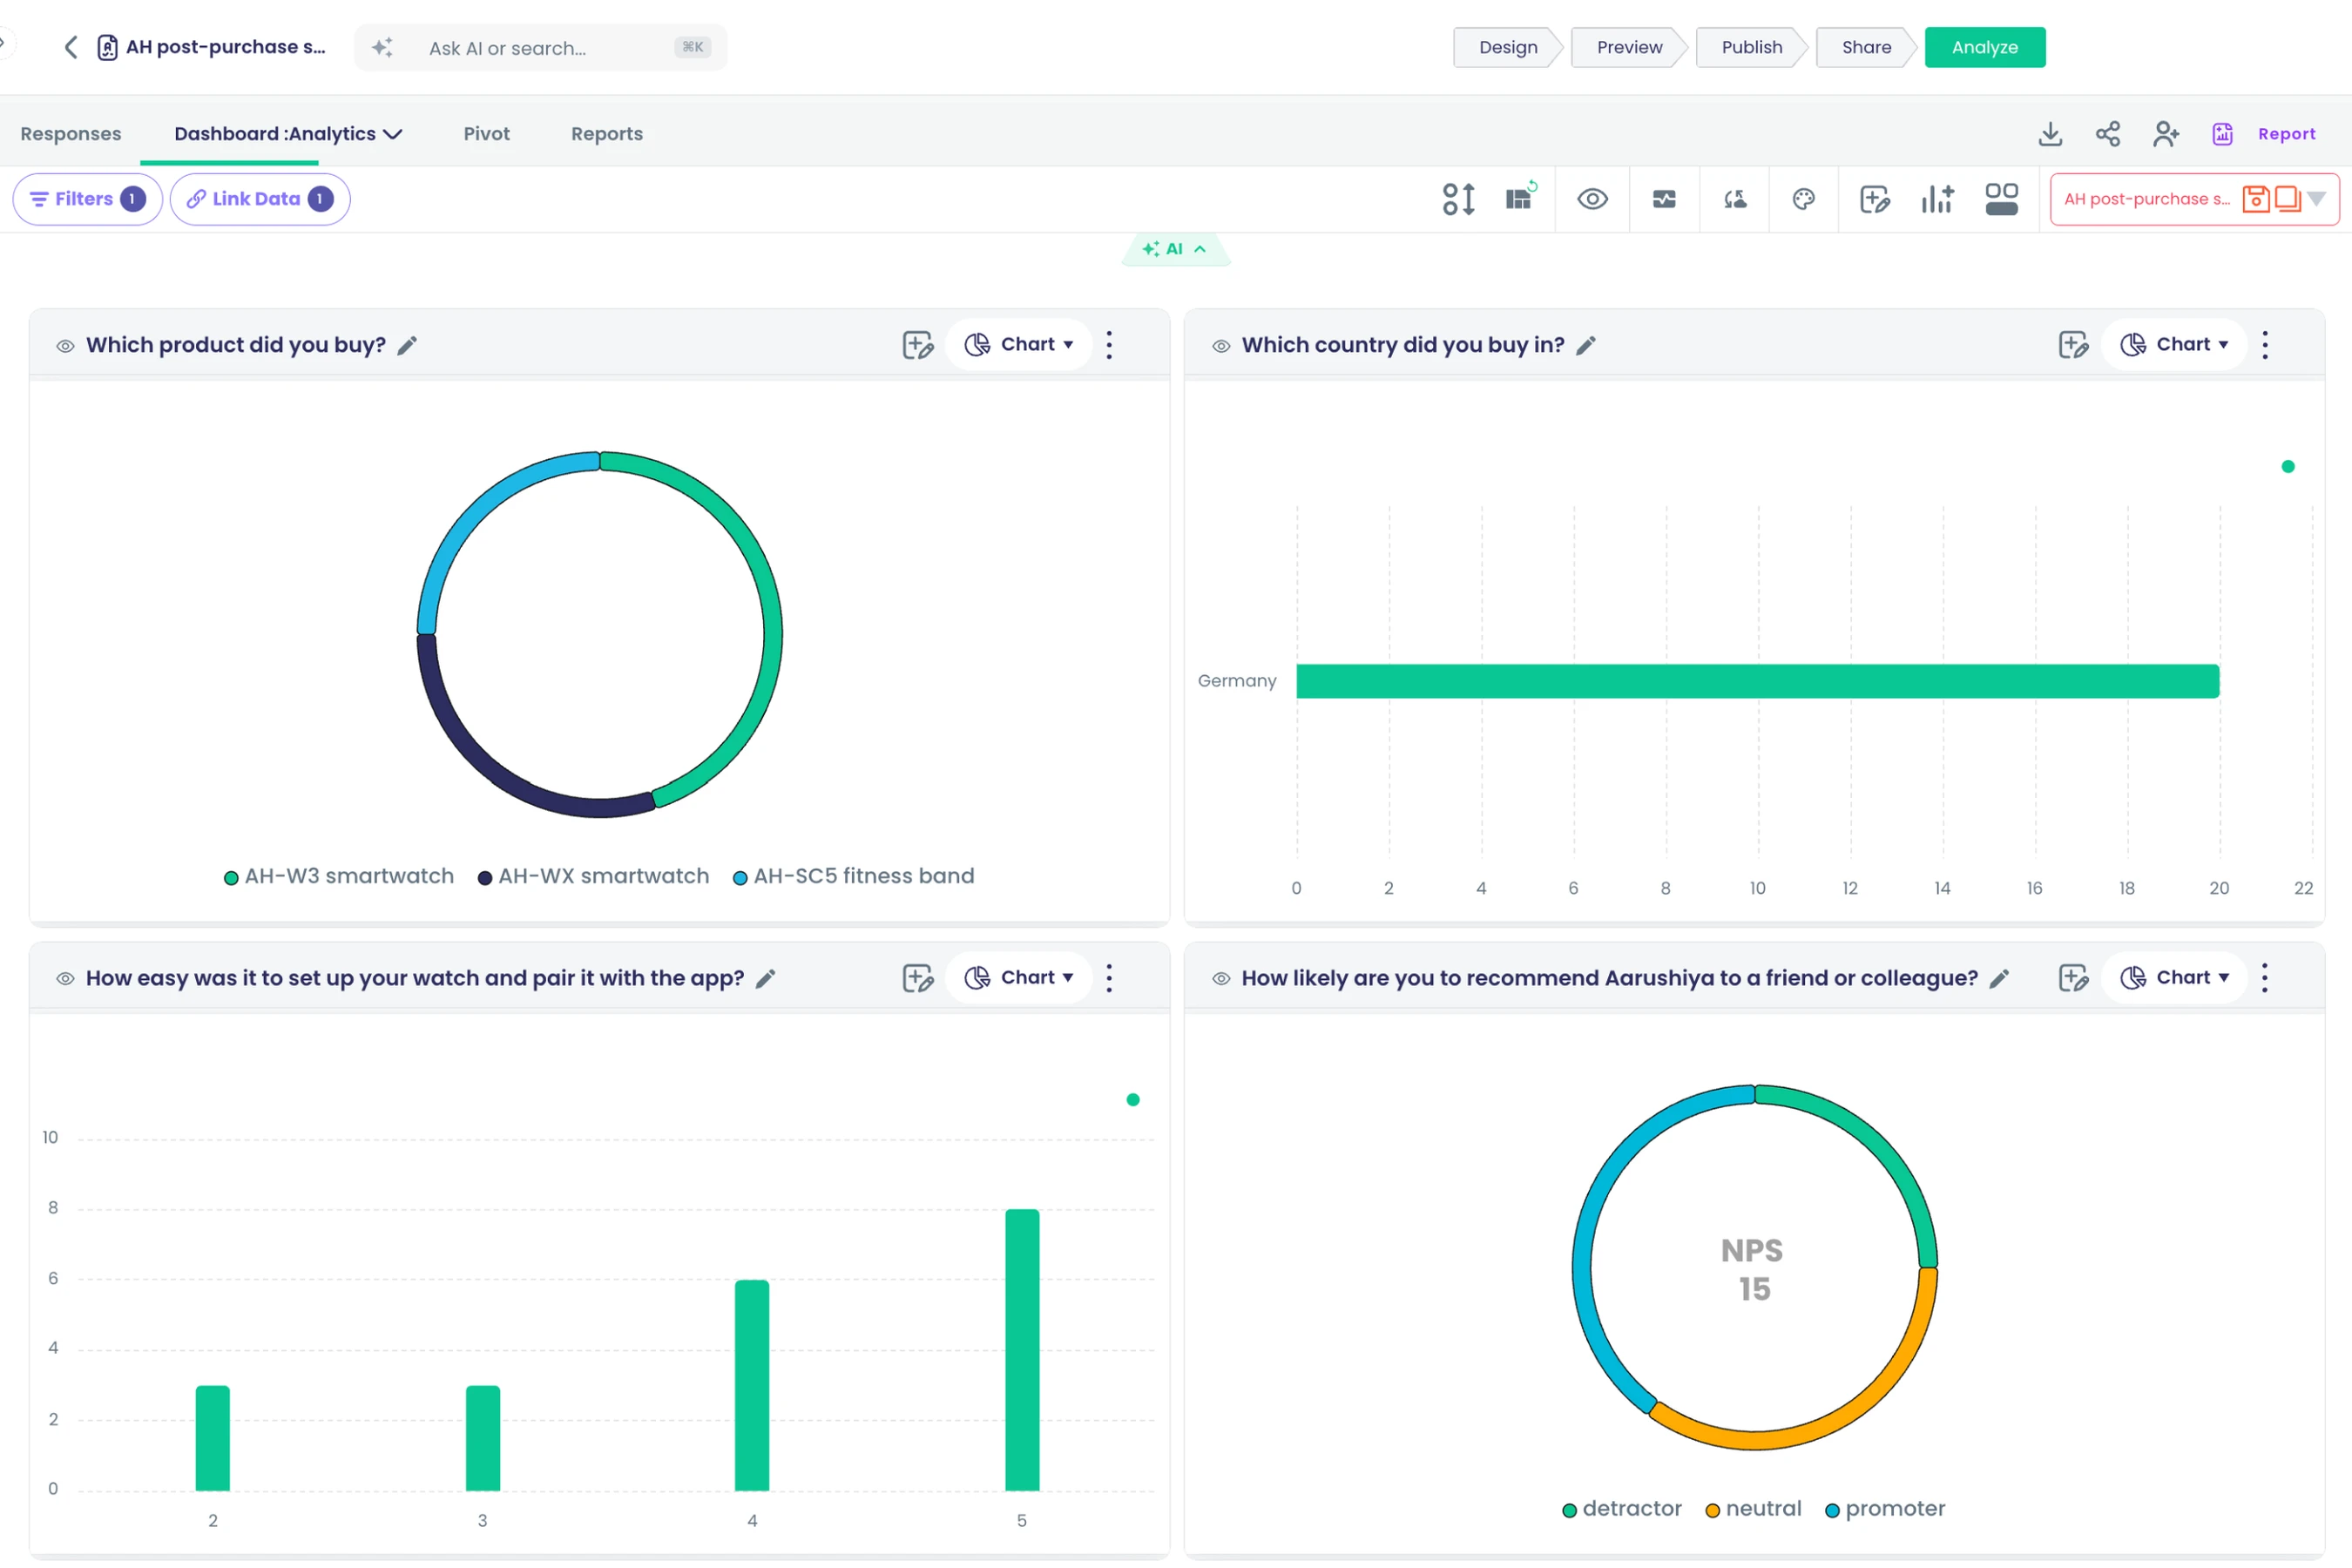Click add note icon on product chart card
2352x1568 pixels.
point(918,345)
